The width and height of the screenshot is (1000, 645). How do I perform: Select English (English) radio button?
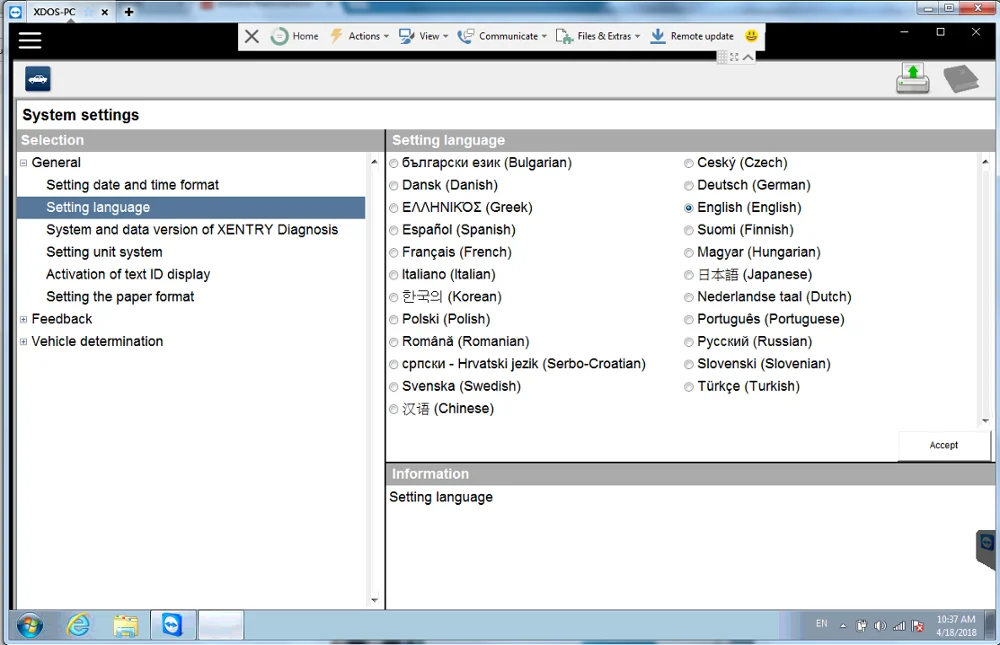pyautogui.click(x=689, y=208)
